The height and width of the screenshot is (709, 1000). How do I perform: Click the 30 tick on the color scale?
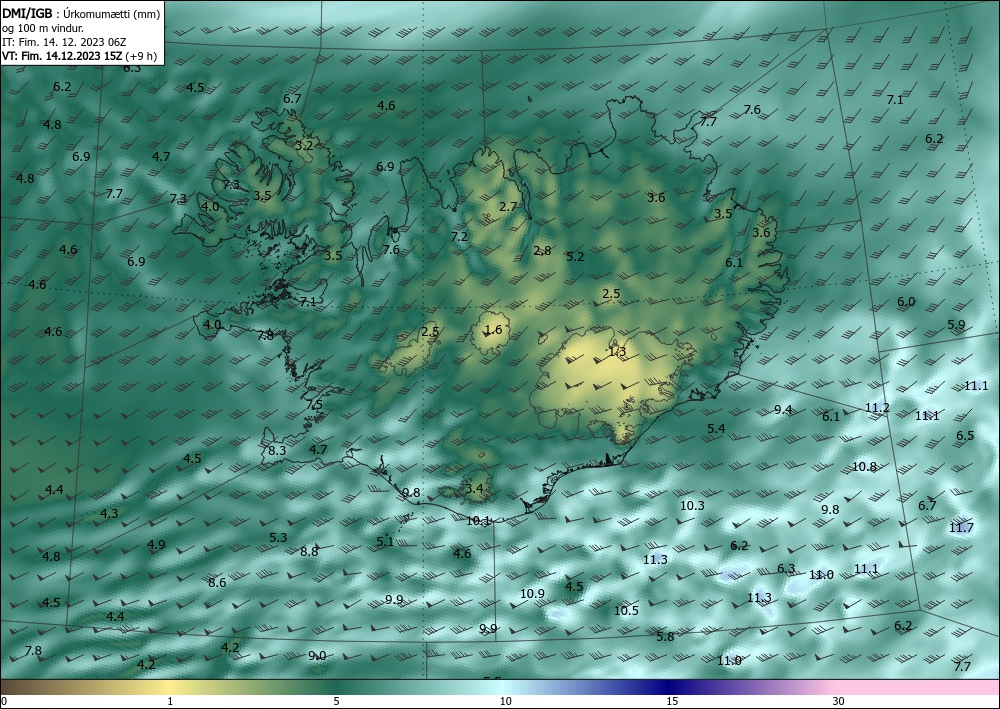click(x=839, y=701)
